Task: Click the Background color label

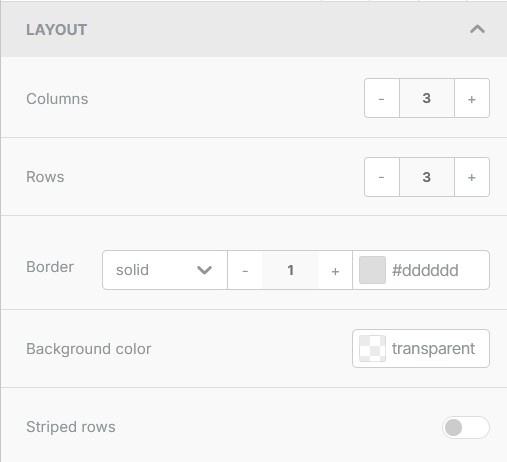Action: (89, 349)
